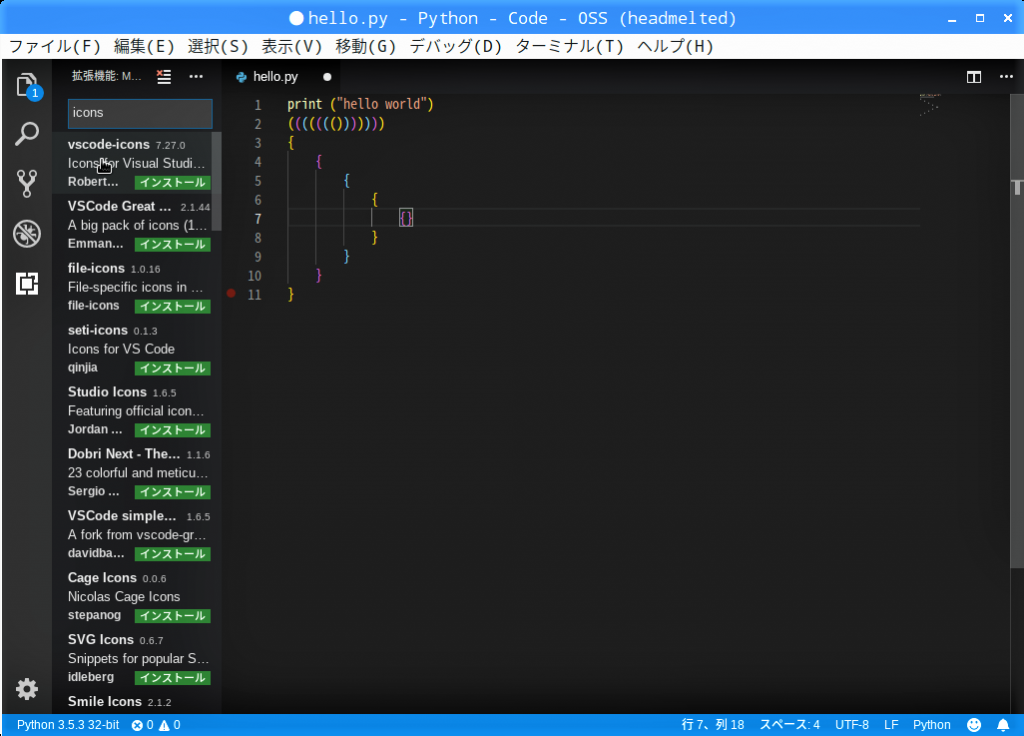Click print statement on line 1

click(x=360, y=104)
